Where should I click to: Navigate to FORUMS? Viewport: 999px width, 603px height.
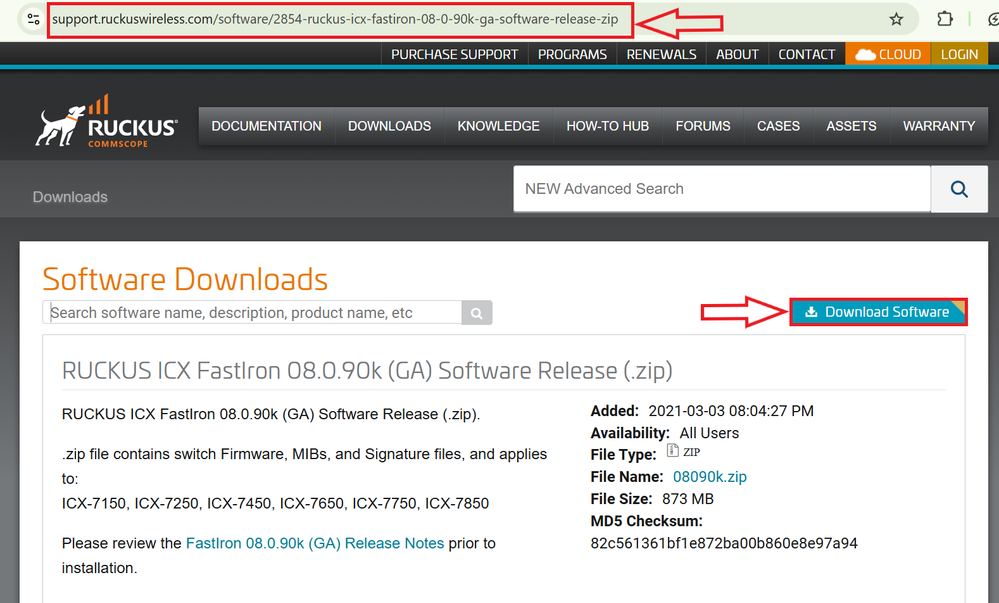pyautogui.click(x=703, y=126)
